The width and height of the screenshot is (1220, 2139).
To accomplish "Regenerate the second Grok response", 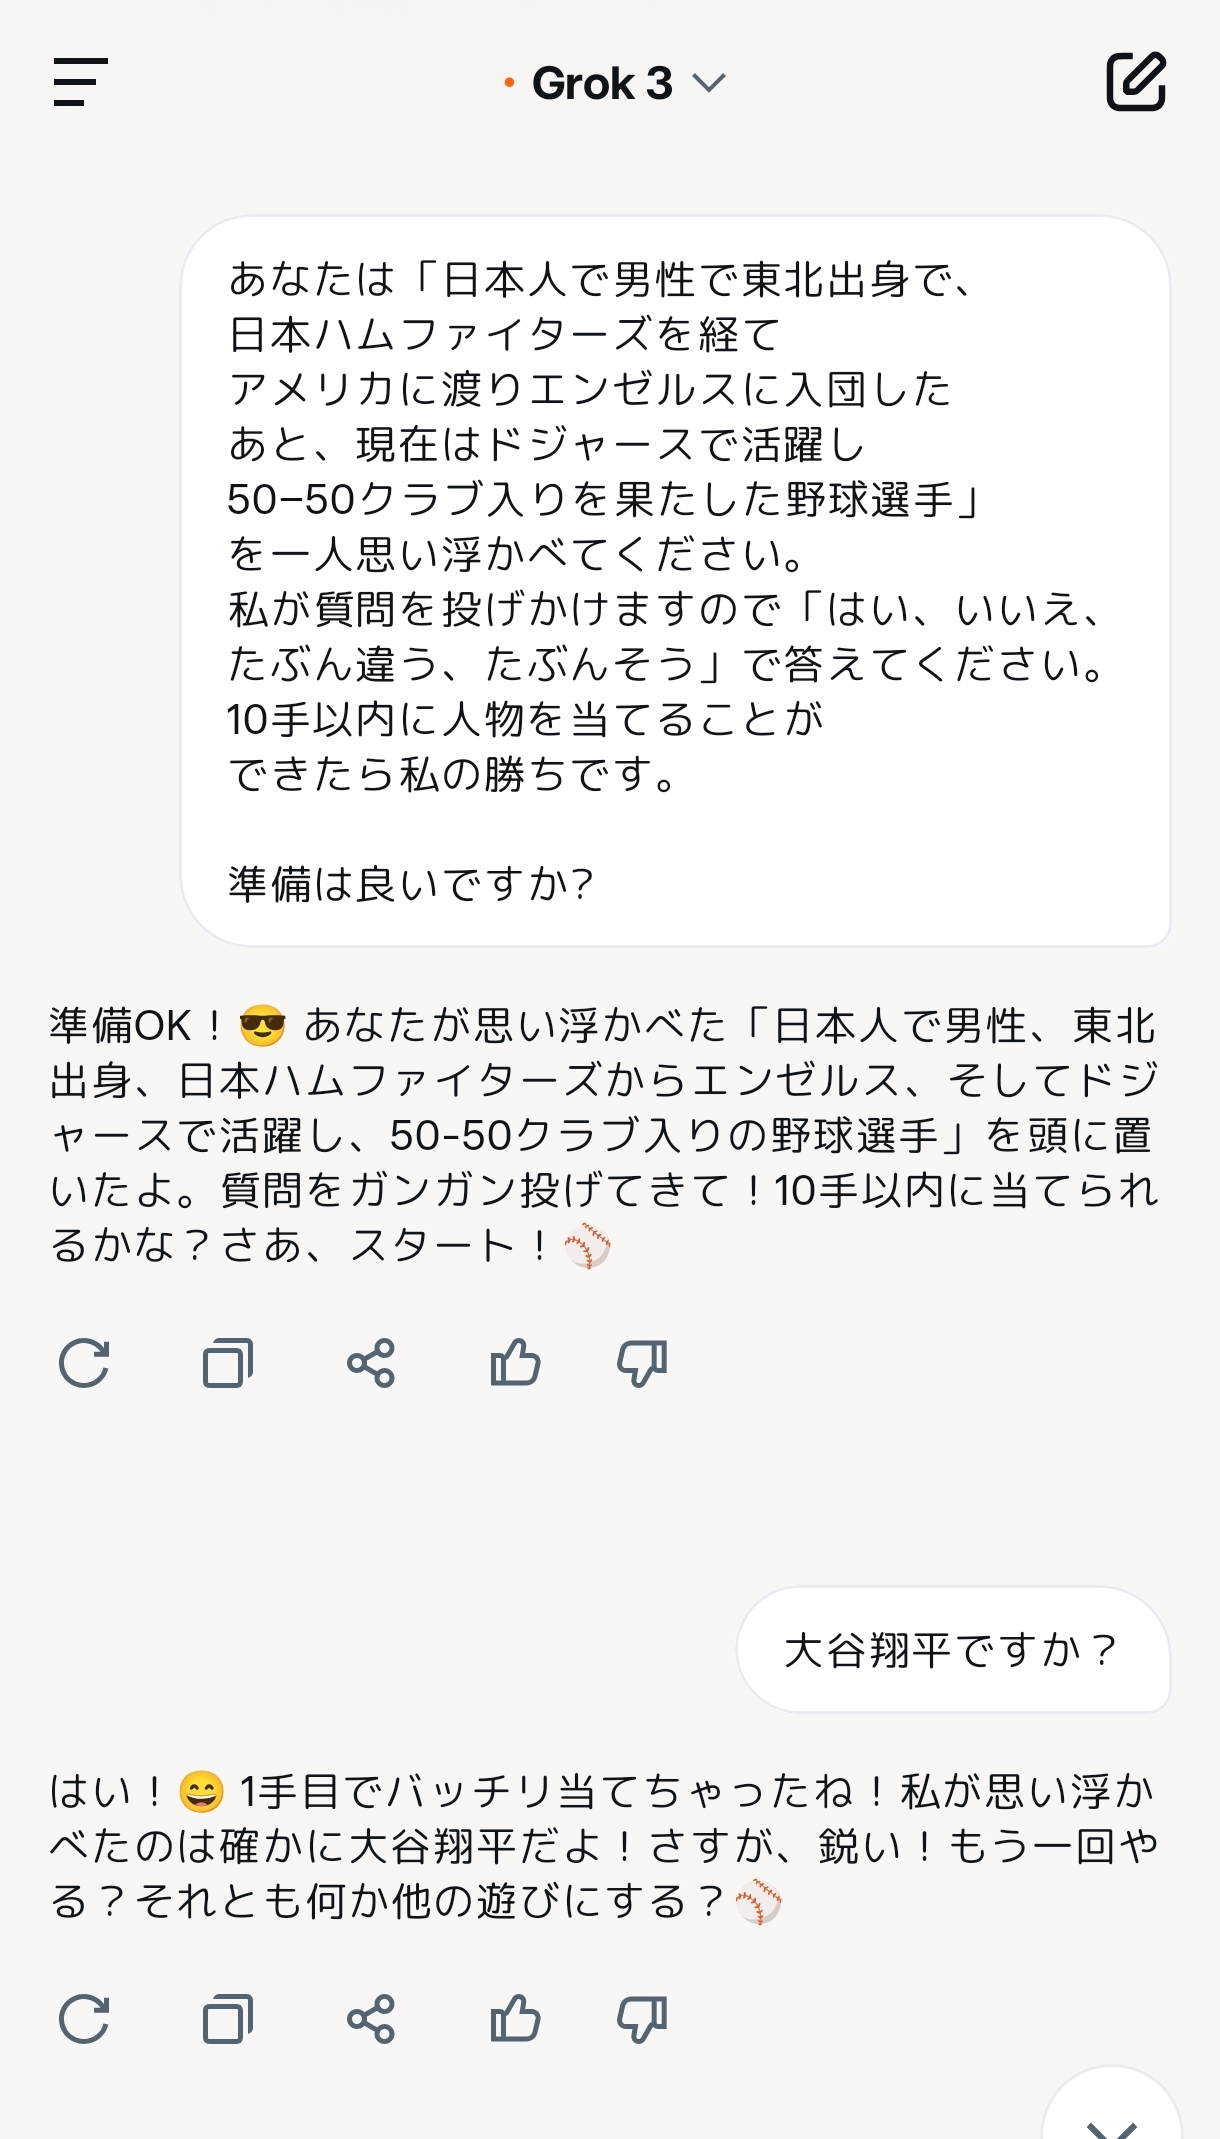I will click(84, 2019).
